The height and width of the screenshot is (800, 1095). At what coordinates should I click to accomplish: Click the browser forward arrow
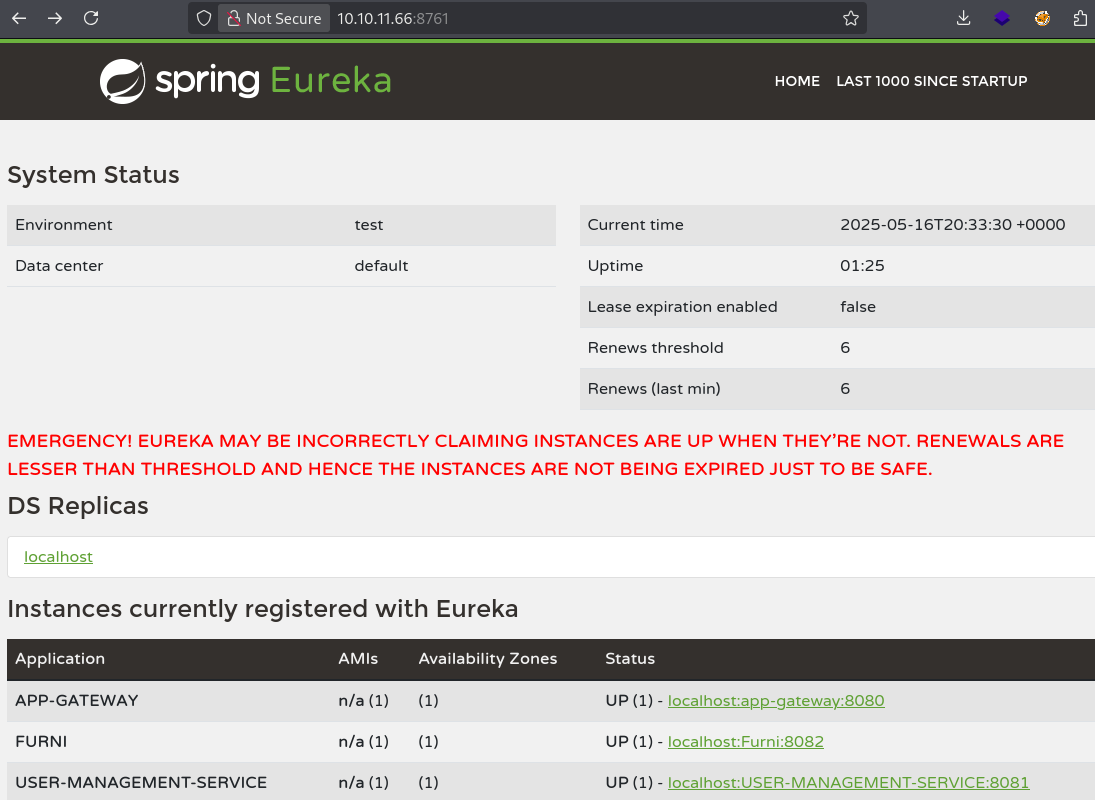(55, 18)
